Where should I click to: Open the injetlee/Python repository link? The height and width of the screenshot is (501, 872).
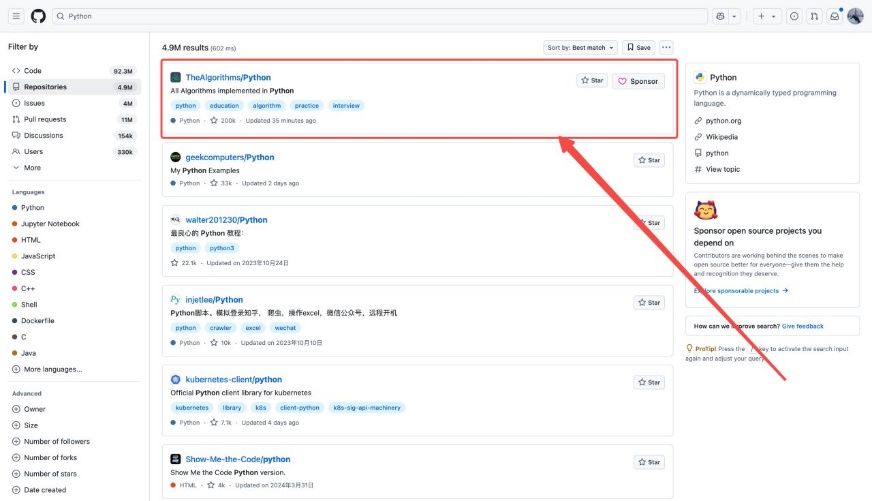(x=214, y=299)
